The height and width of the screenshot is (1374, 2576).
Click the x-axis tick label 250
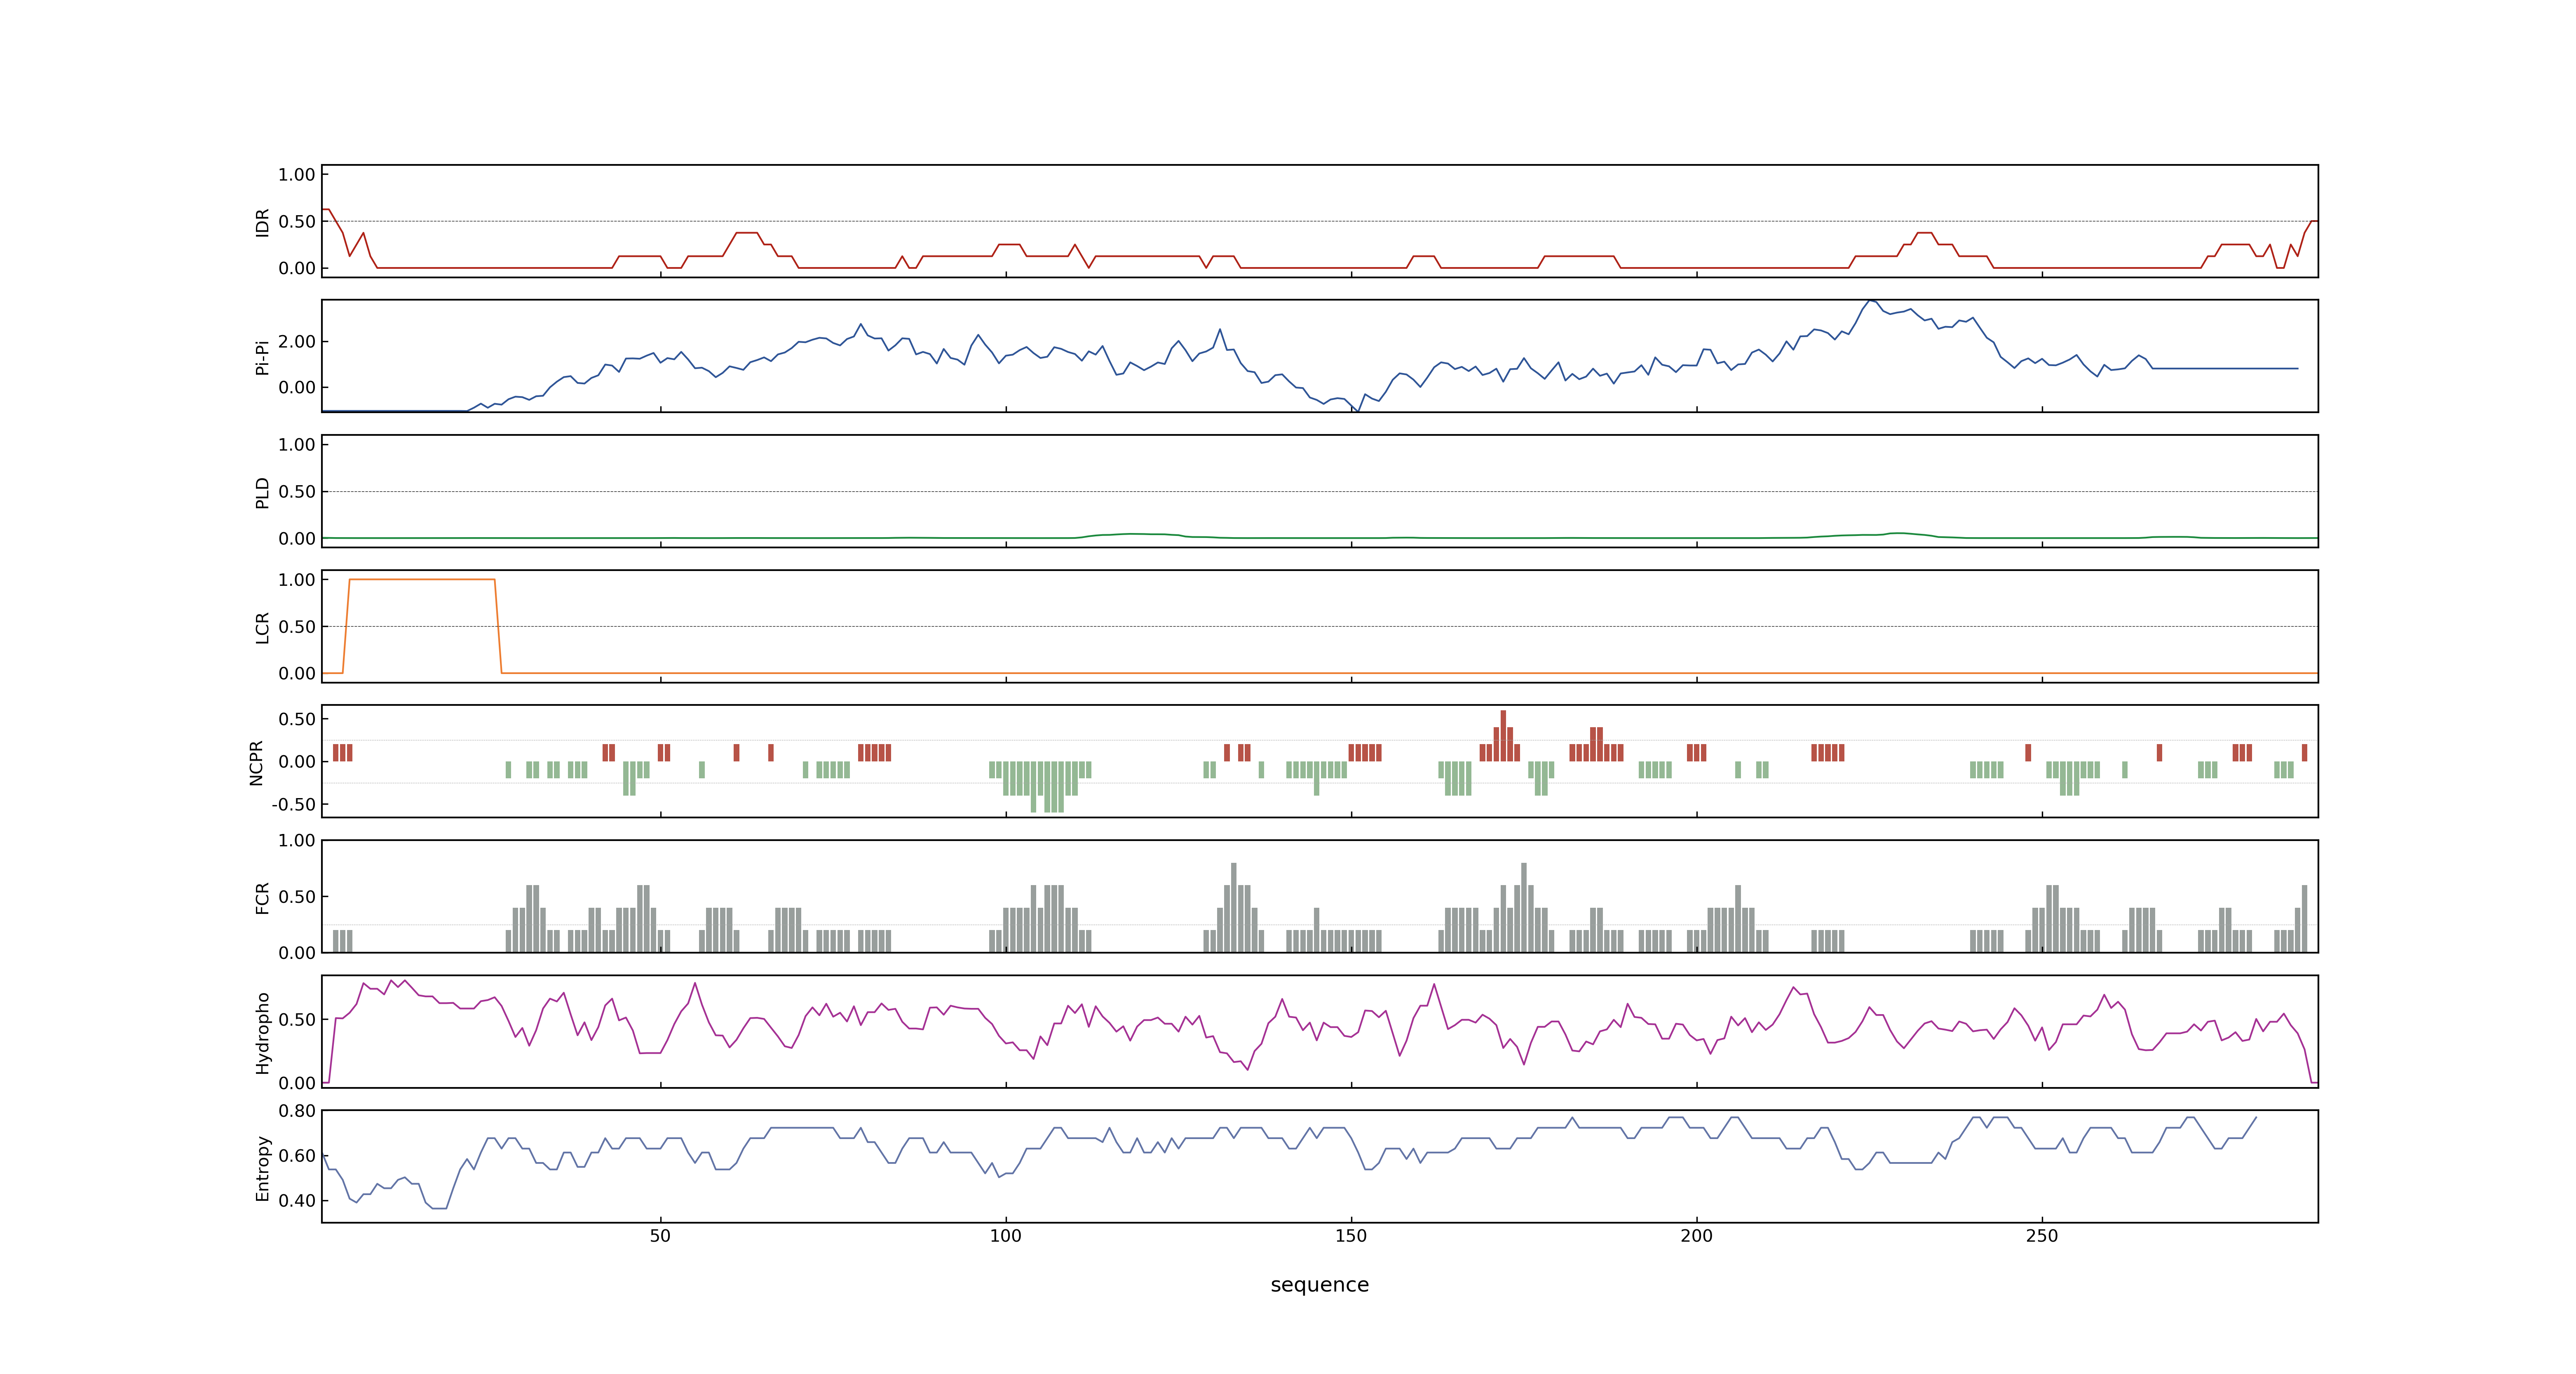(x=2042, y=1236)
